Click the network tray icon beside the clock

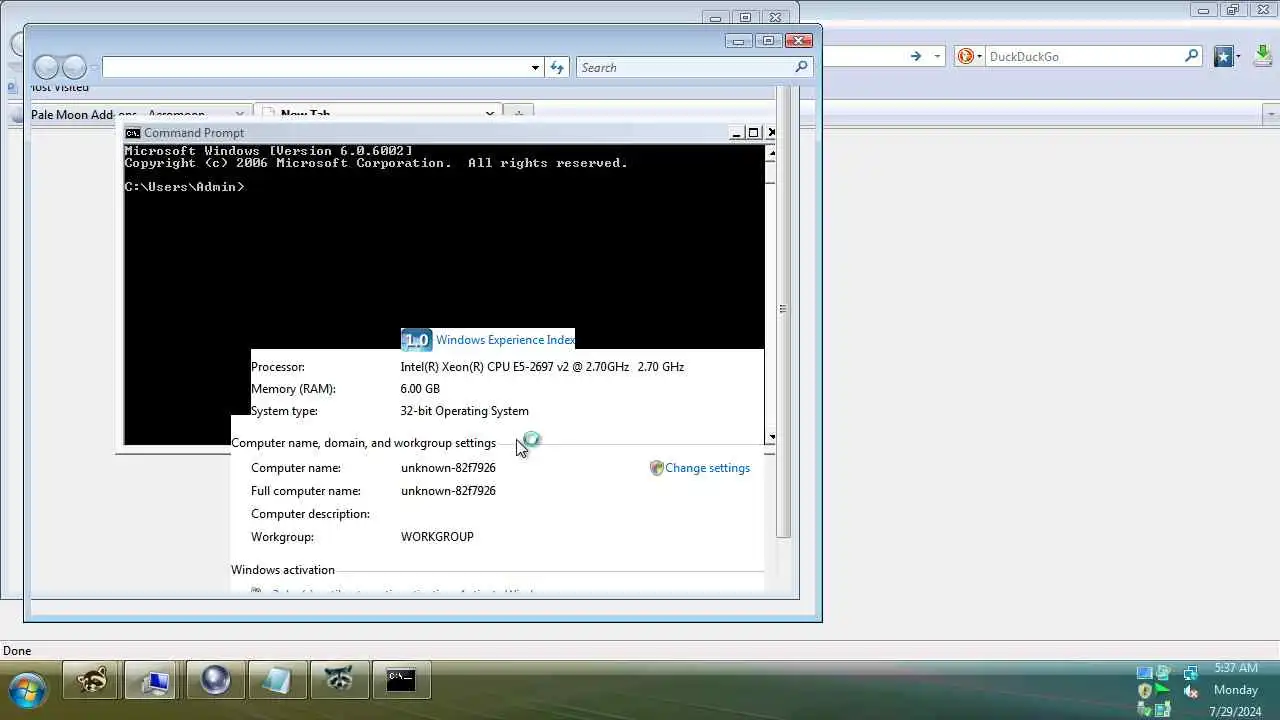(x=1190, y=673)
